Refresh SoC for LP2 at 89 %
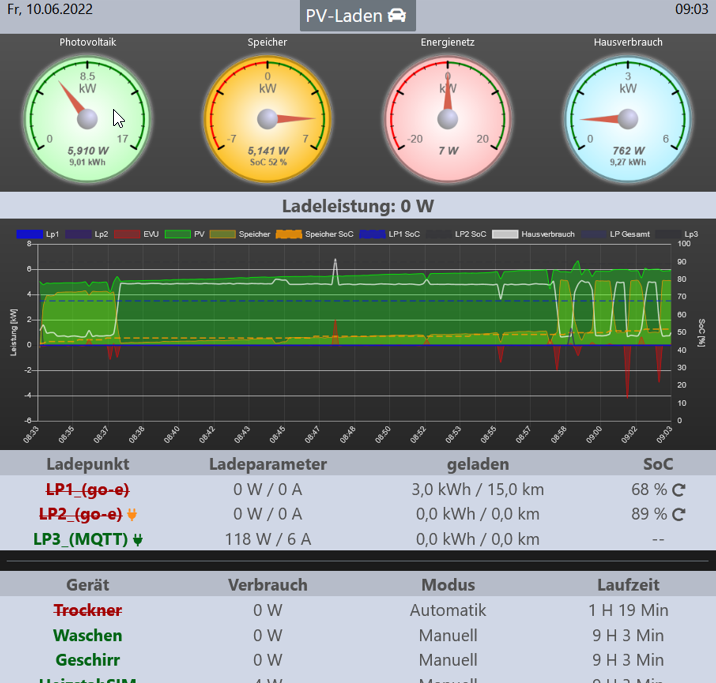 (x=678, y=515)
